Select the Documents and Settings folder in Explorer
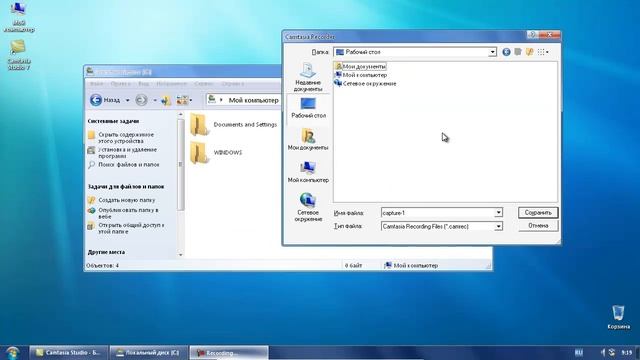Screen dimensions: 640x360 (x=233, y=124)
